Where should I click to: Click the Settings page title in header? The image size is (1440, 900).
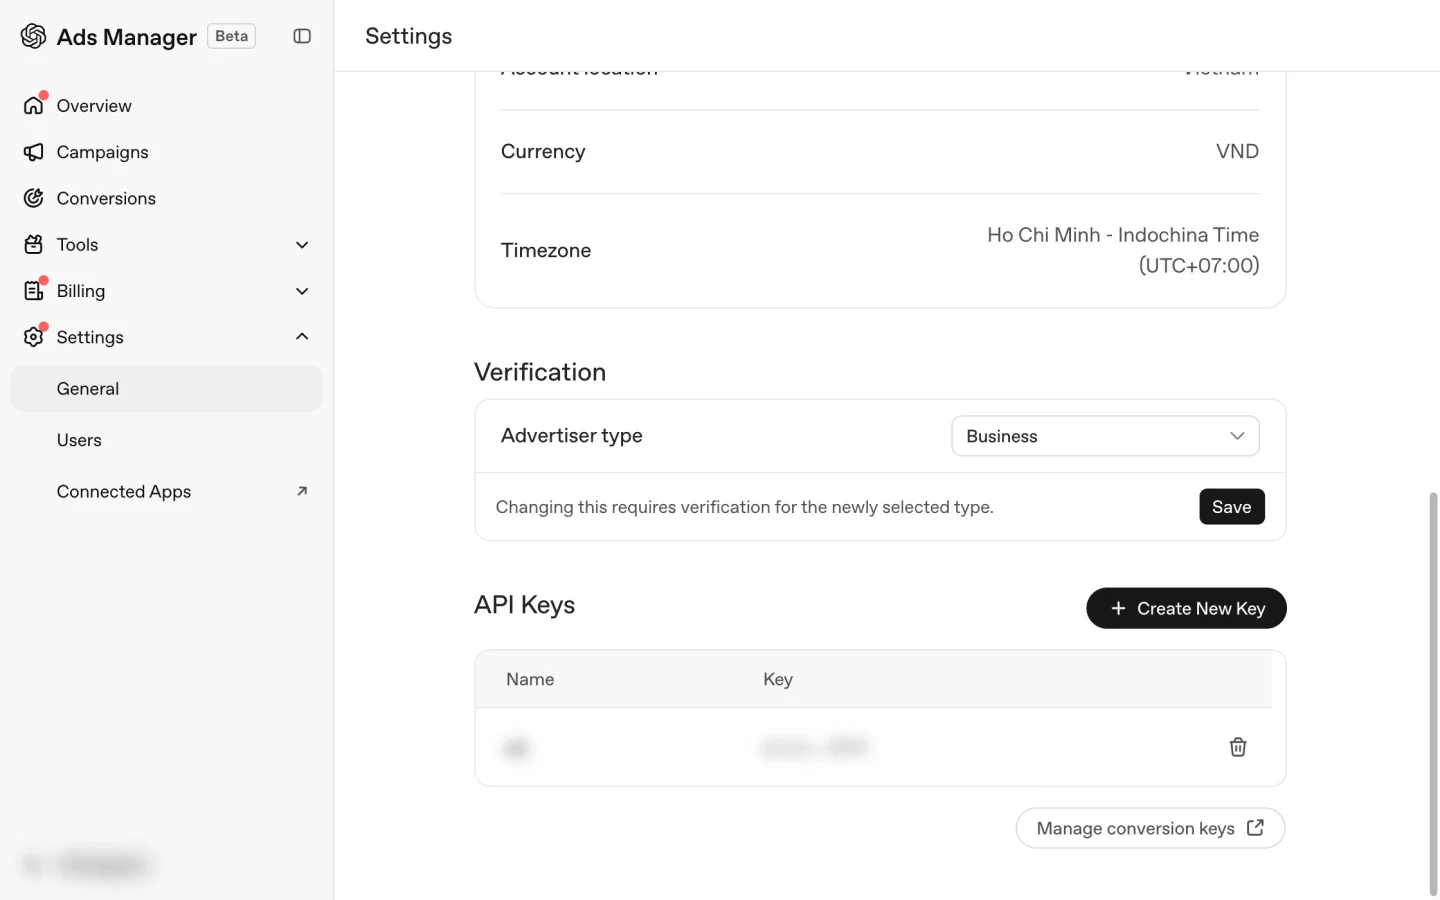(408, 36)
